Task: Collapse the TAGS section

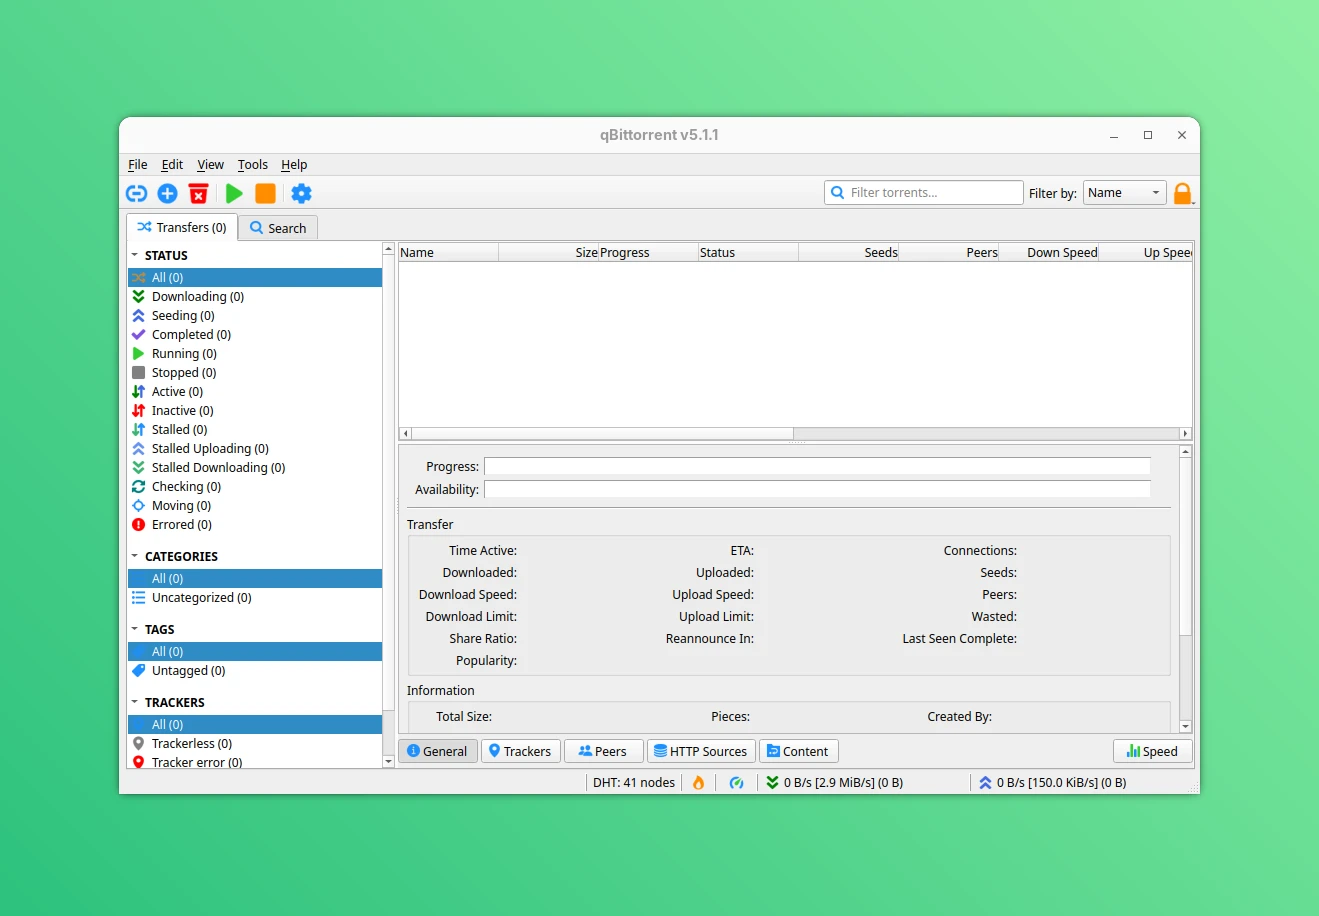Action: (x=135, y=629)
